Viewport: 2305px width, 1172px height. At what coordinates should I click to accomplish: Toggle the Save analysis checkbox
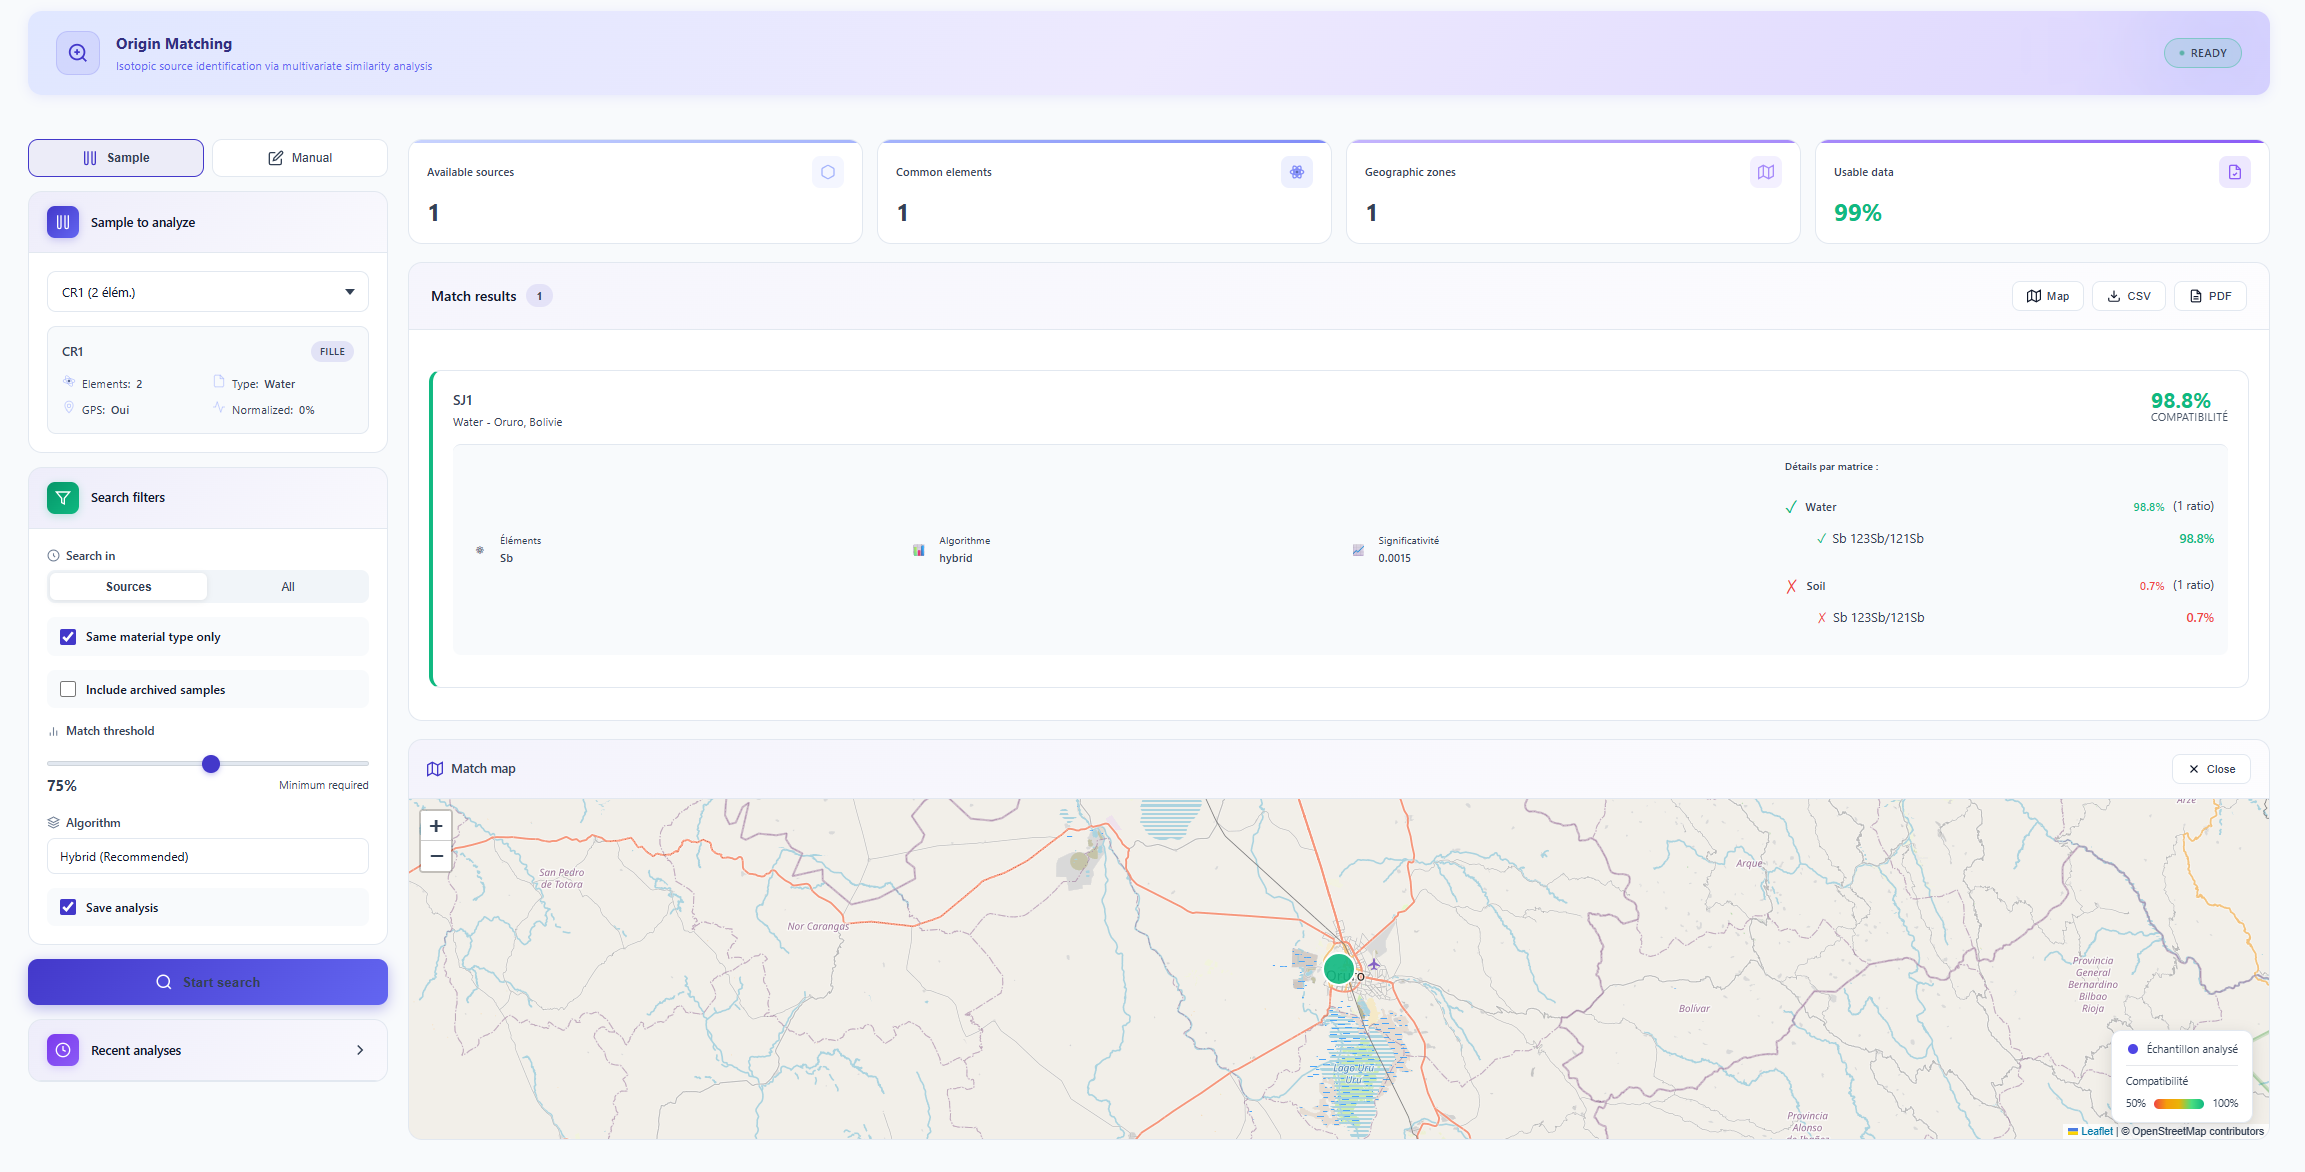tap(68, 908)
